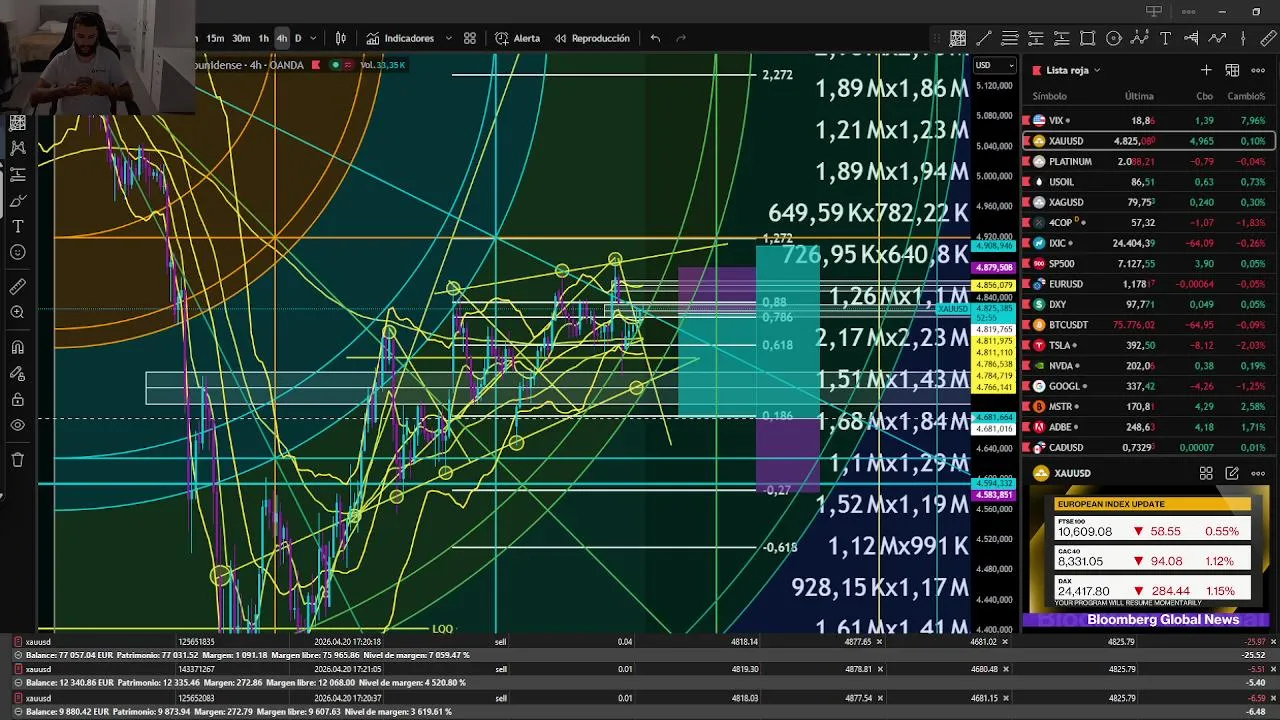
Task: Open three dots menu in XAUUSD details panel
Action: 1258,473
